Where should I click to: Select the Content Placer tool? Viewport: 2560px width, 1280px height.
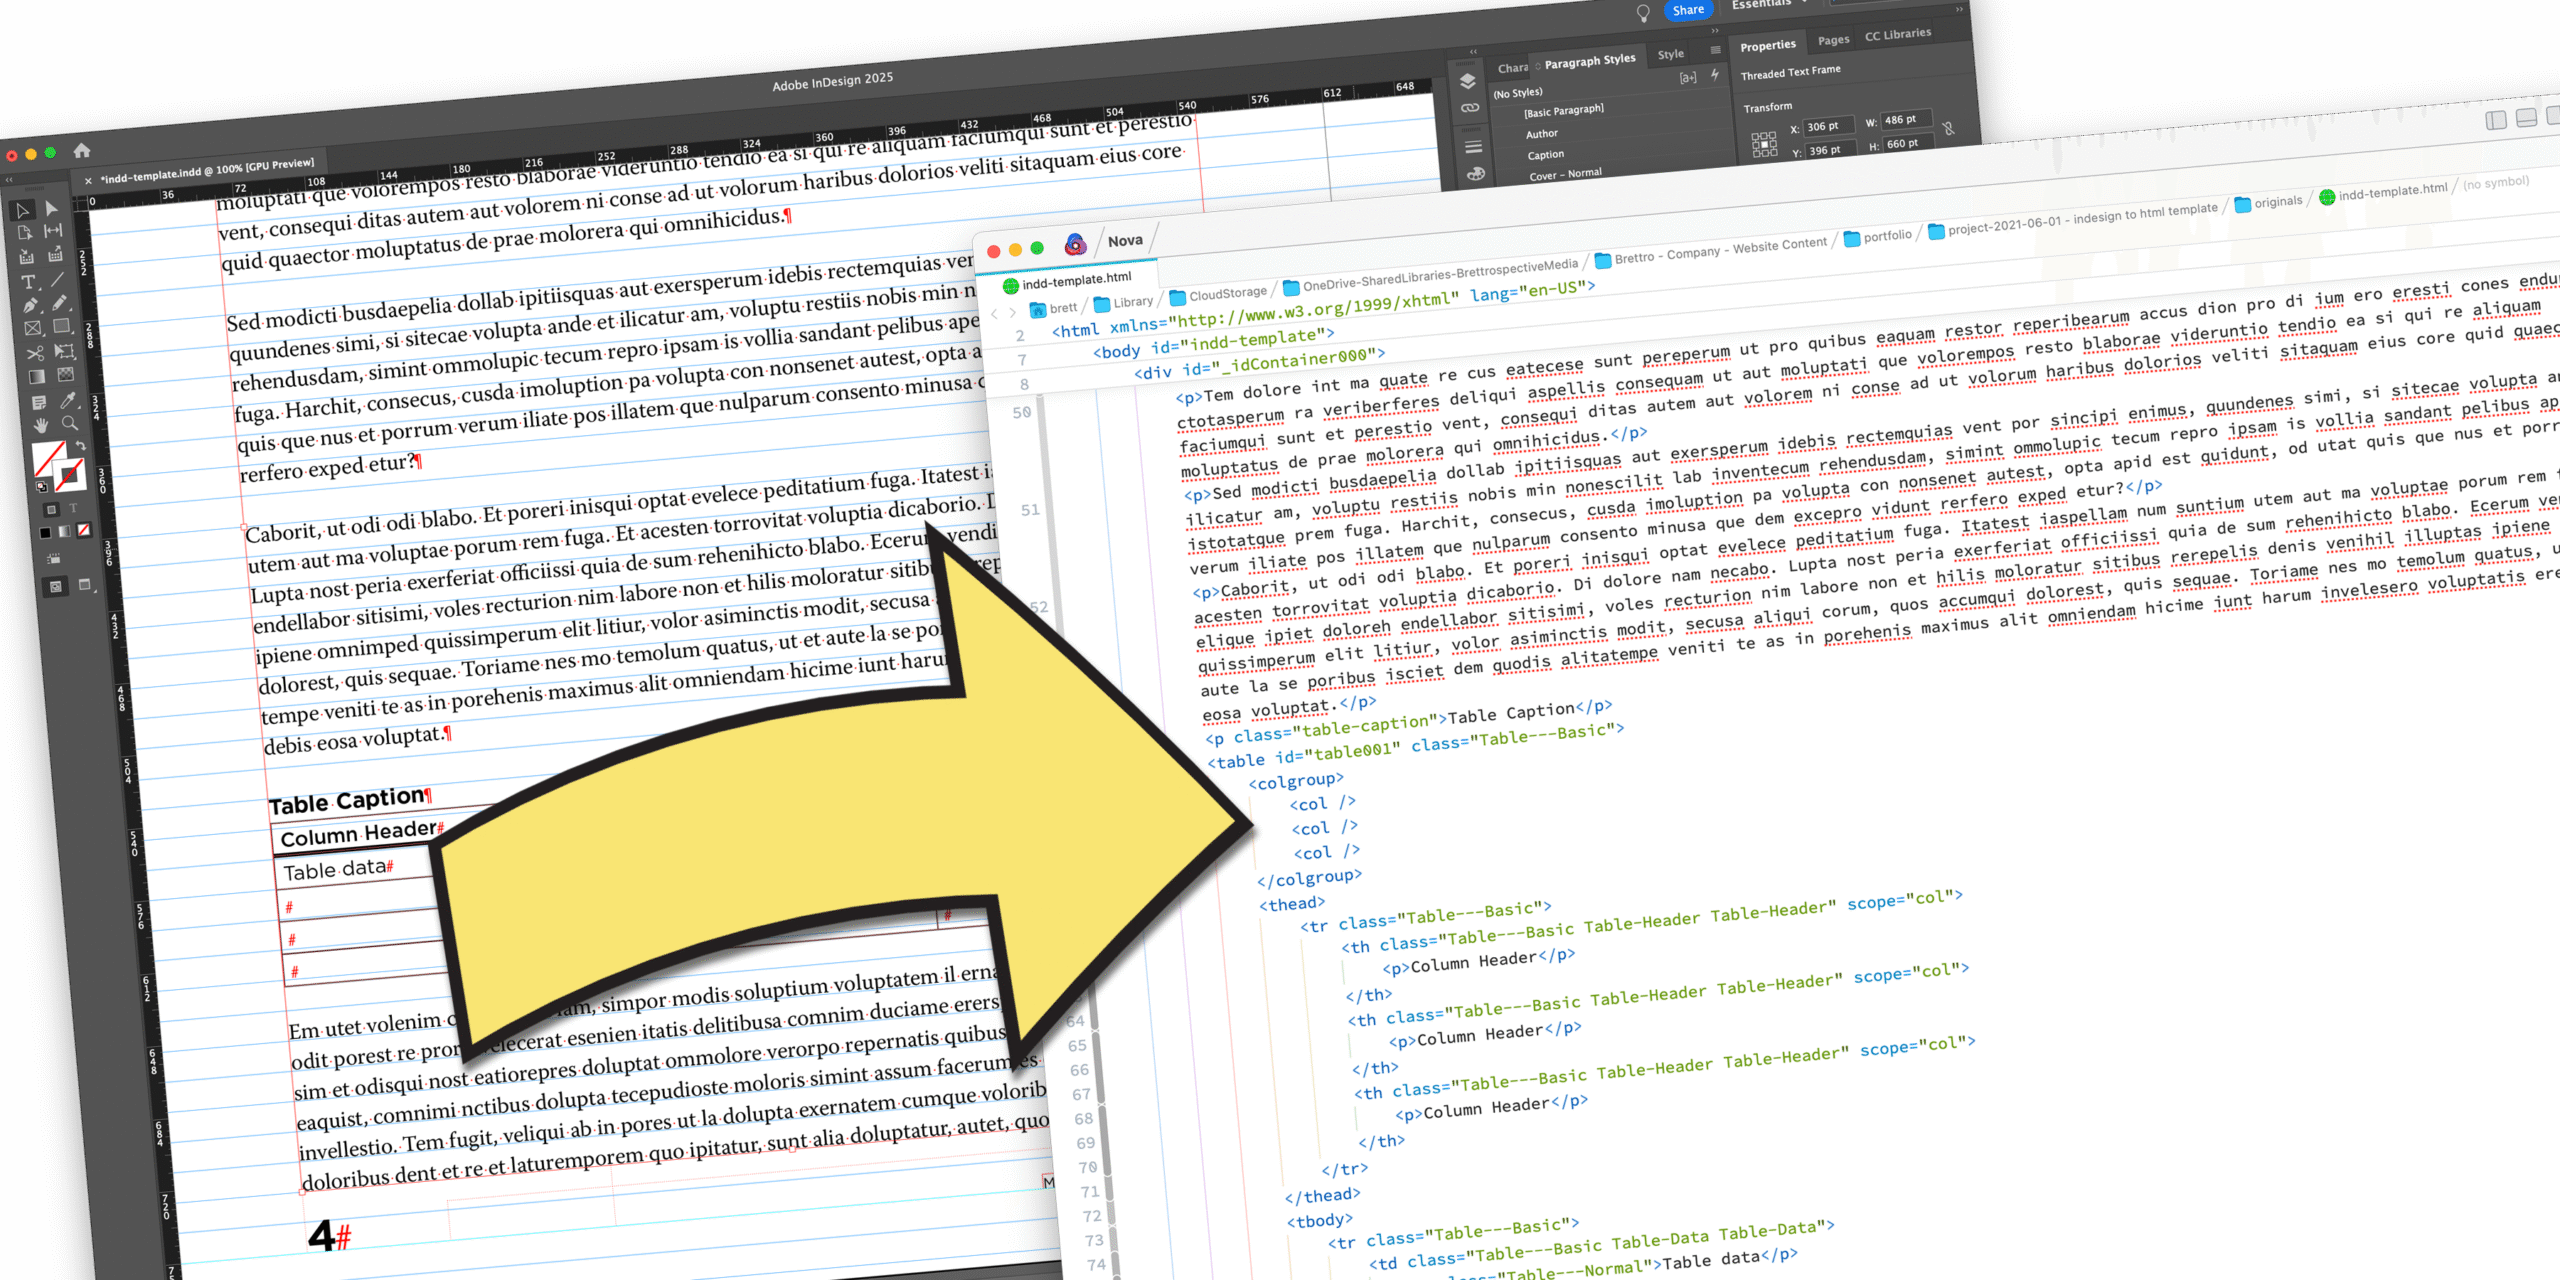[54, 255]
